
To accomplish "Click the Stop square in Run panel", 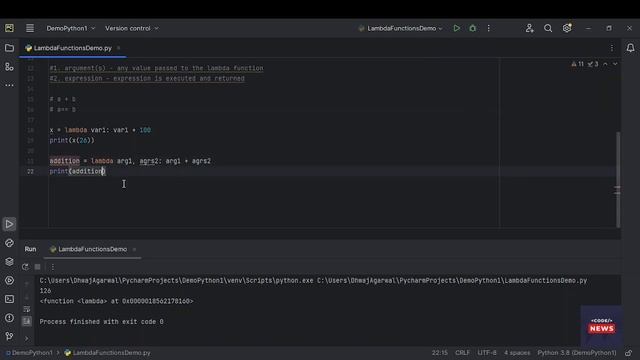I will coord(38,267).
